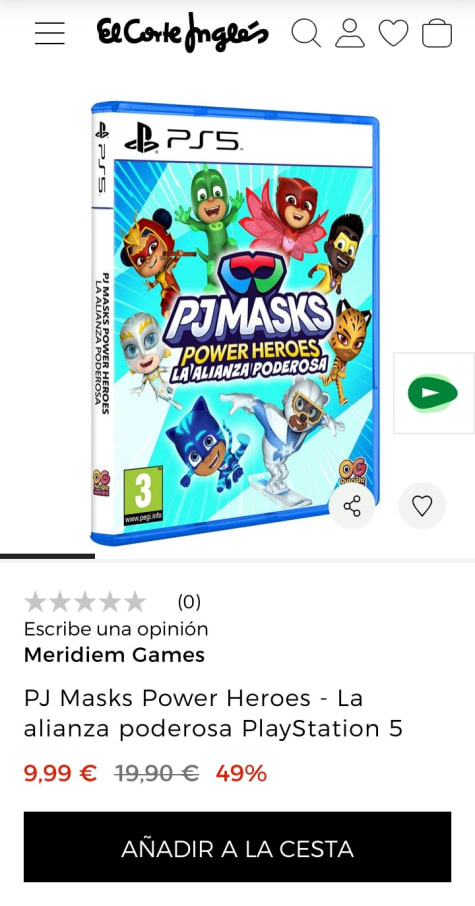Image resolution: width=475 pixels, height=906 pixels.
Task: View the shopping basket icon
Action: (437, 33)
